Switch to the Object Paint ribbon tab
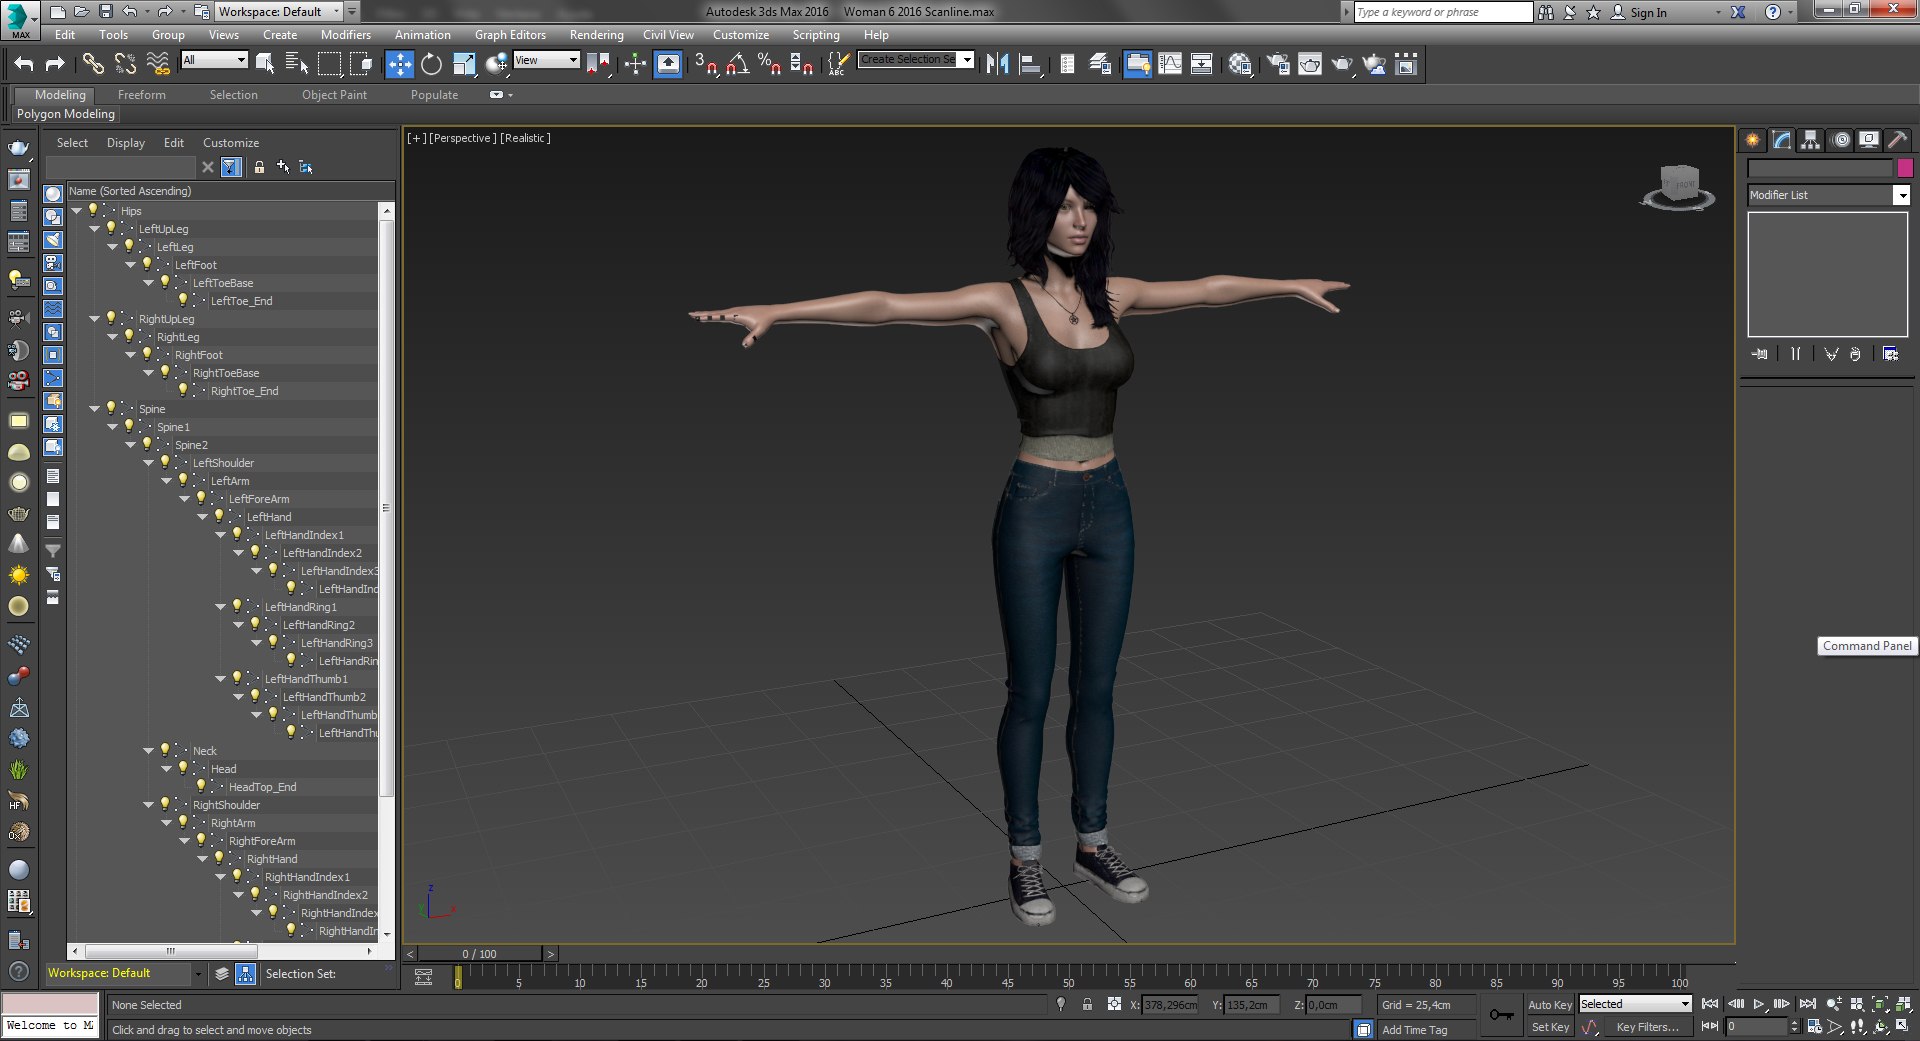Screen dimensions: 1920x1041 tap(334, 95)
